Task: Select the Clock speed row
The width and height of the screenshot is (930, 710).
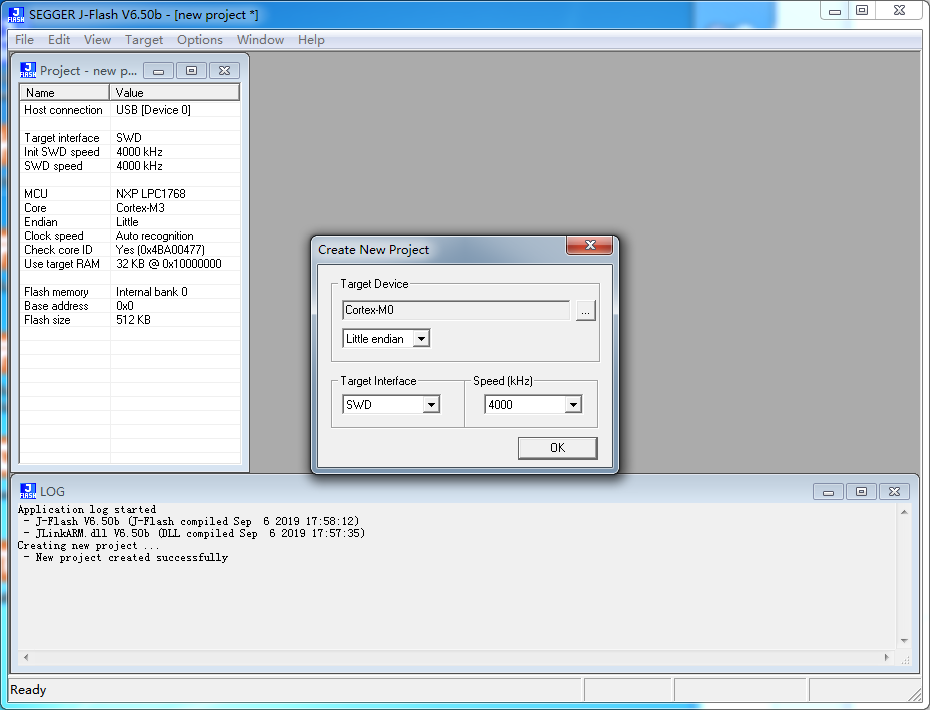Action: tap(130, 235)
